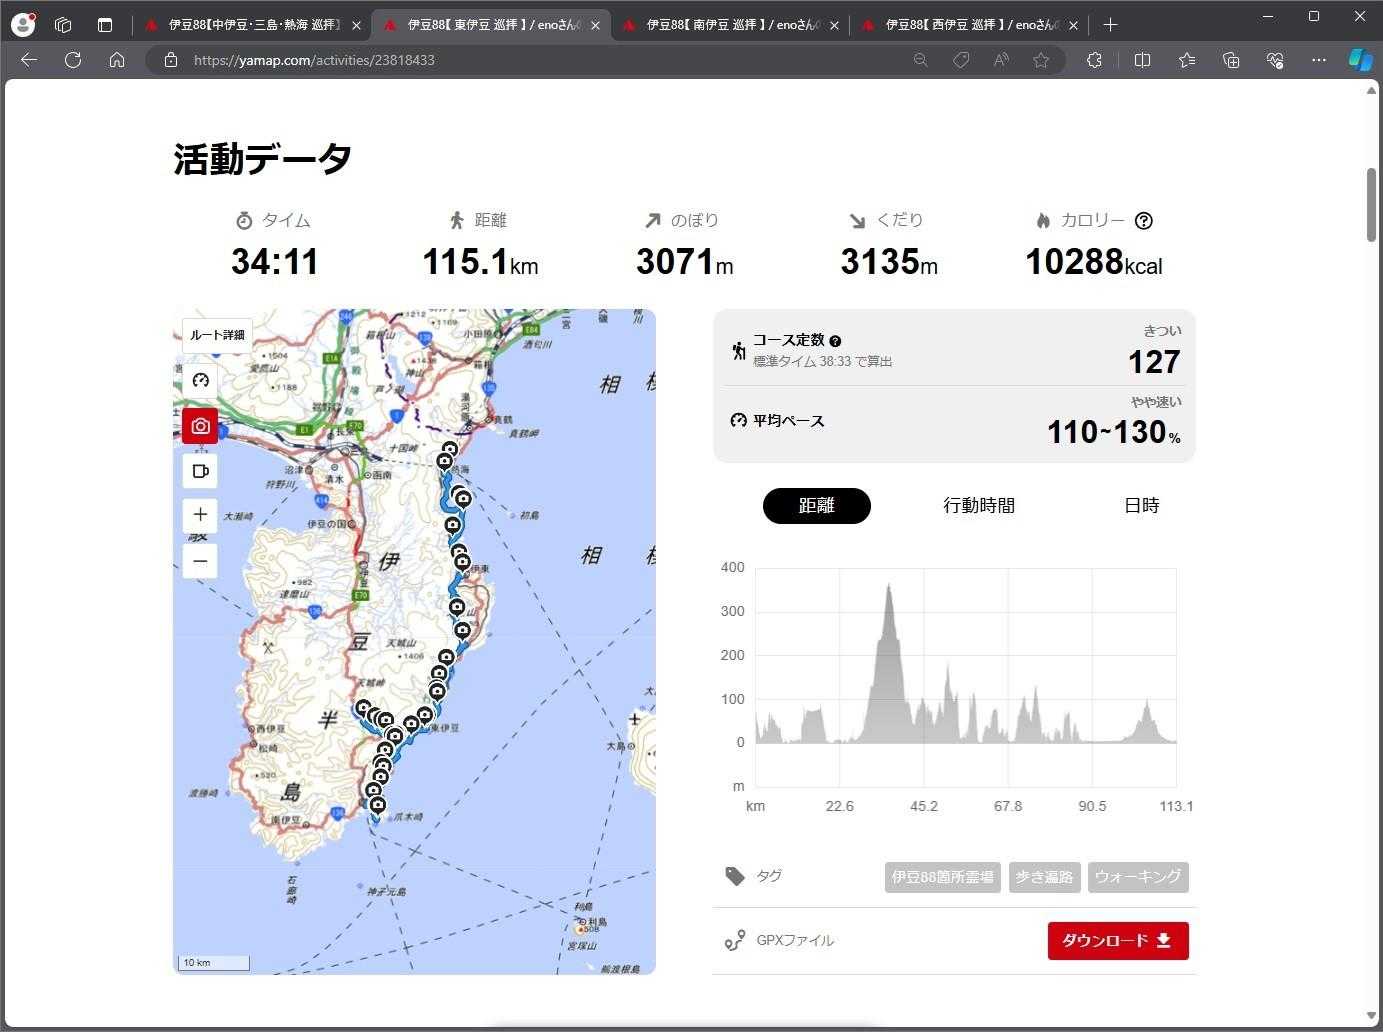The width and height of the screenshot is (1383, 1032).
Task: Zoom out on the route map
Action: pyautogui.click(x=200, y=561)
